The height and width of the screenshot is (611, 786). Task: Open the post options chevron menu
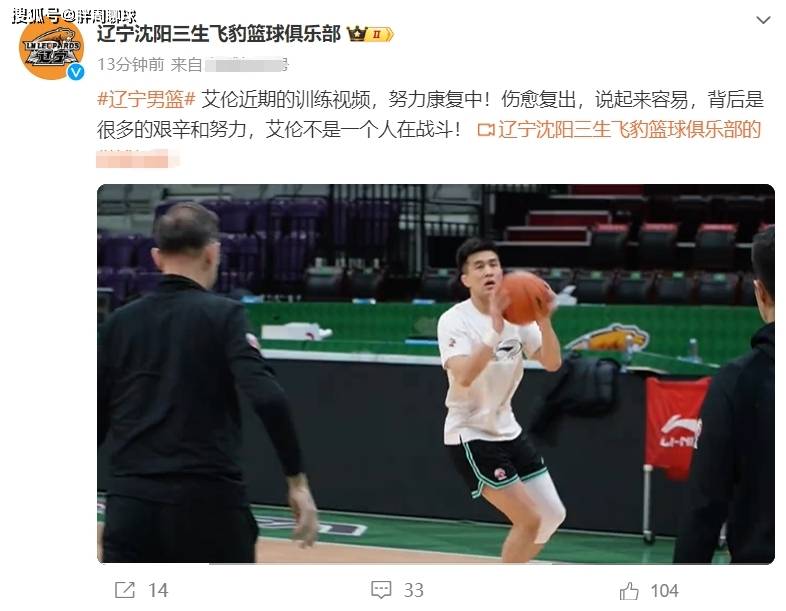click(x=763, y=21)
